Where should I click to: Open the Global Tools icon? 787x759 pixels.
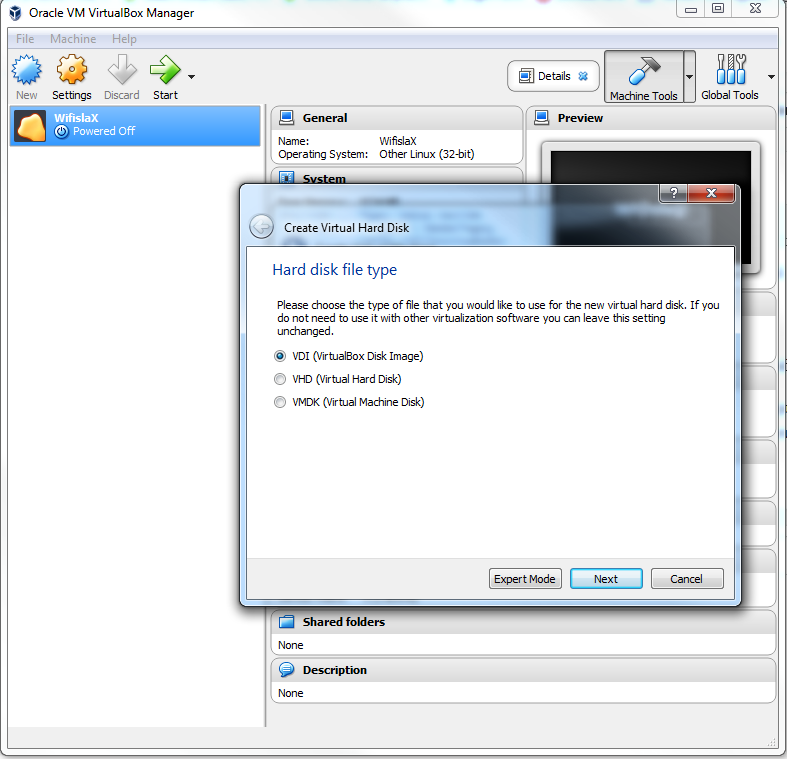tap(731, 69)
